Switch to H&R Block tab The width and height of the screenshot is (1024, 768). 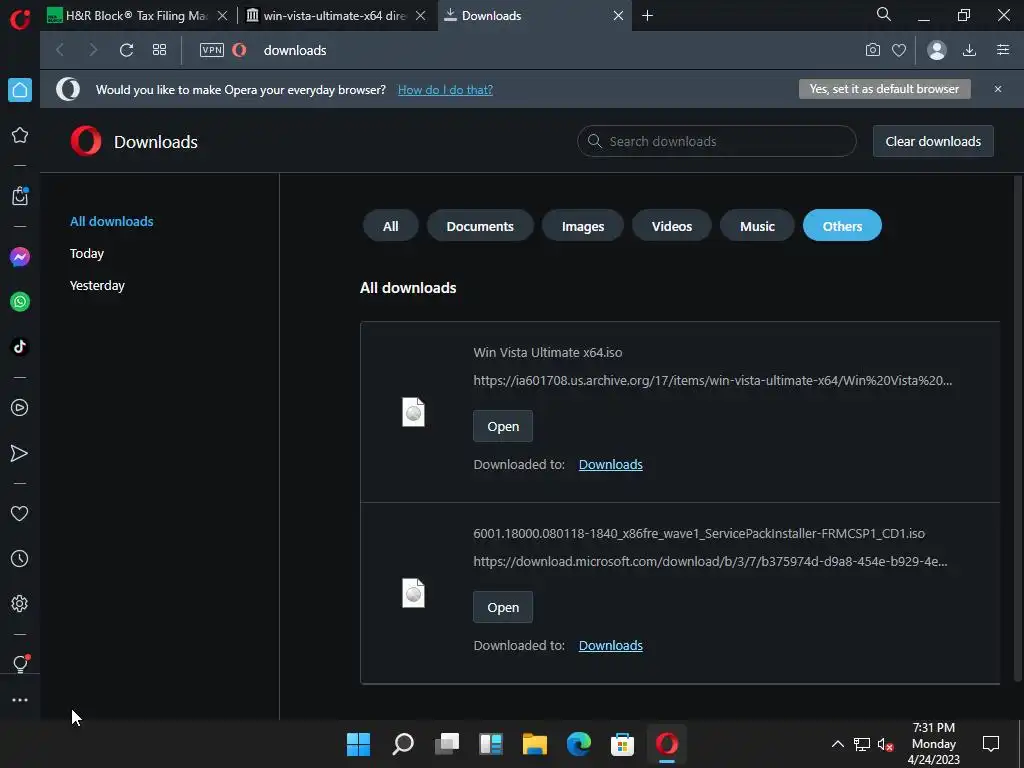pos(136,16)
